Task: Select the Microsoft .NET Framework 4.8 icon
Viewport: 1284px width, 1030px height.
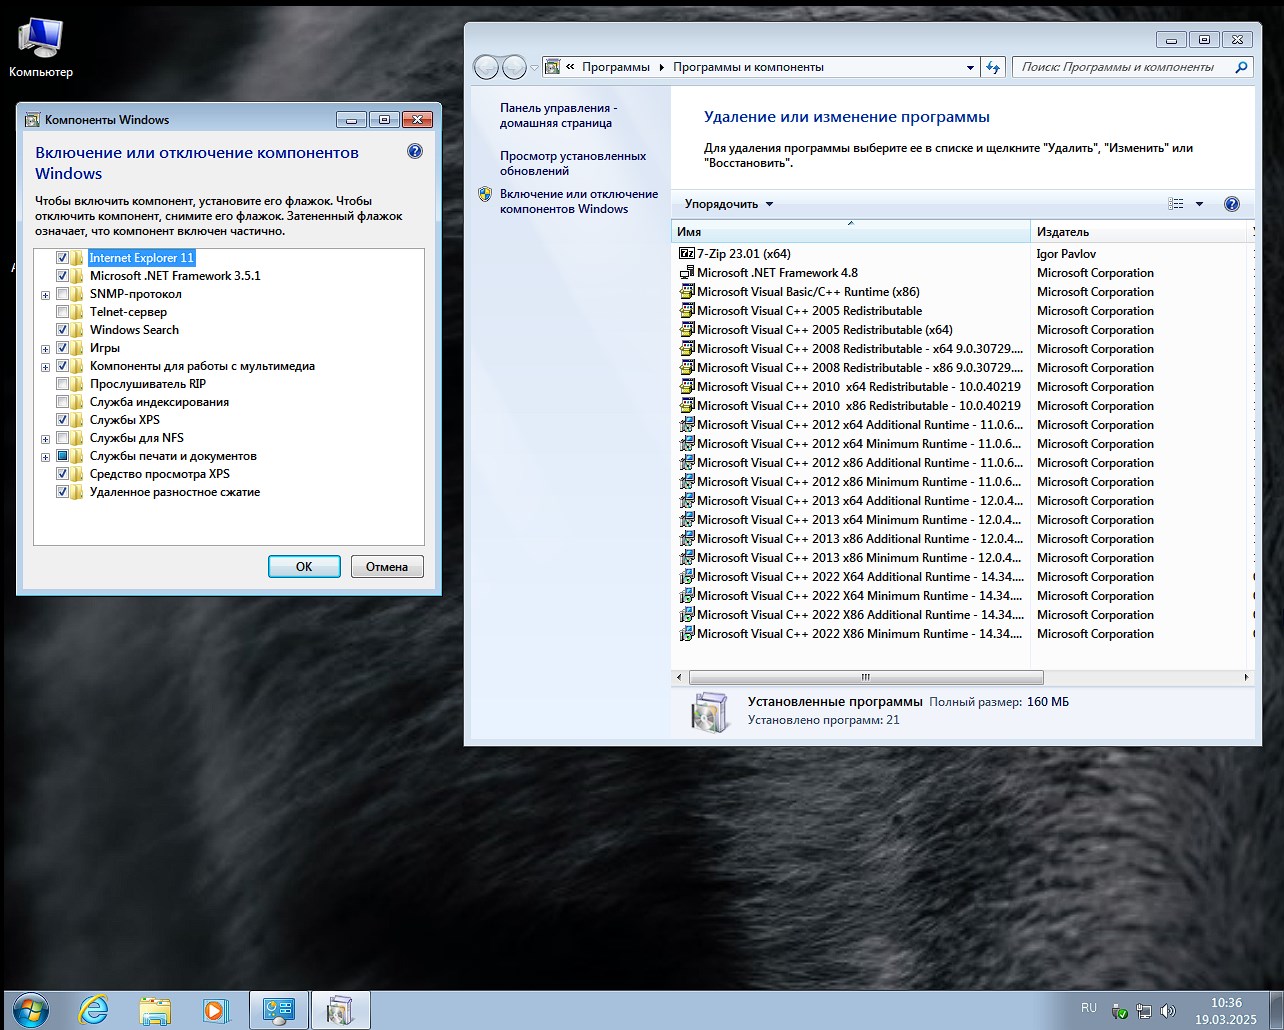Action: [x=686, y=273]
